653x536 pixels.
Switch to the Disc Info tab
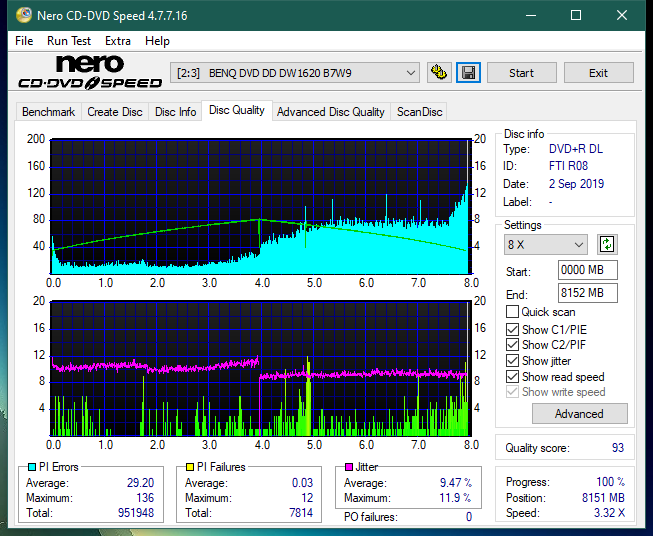(175, 112)
